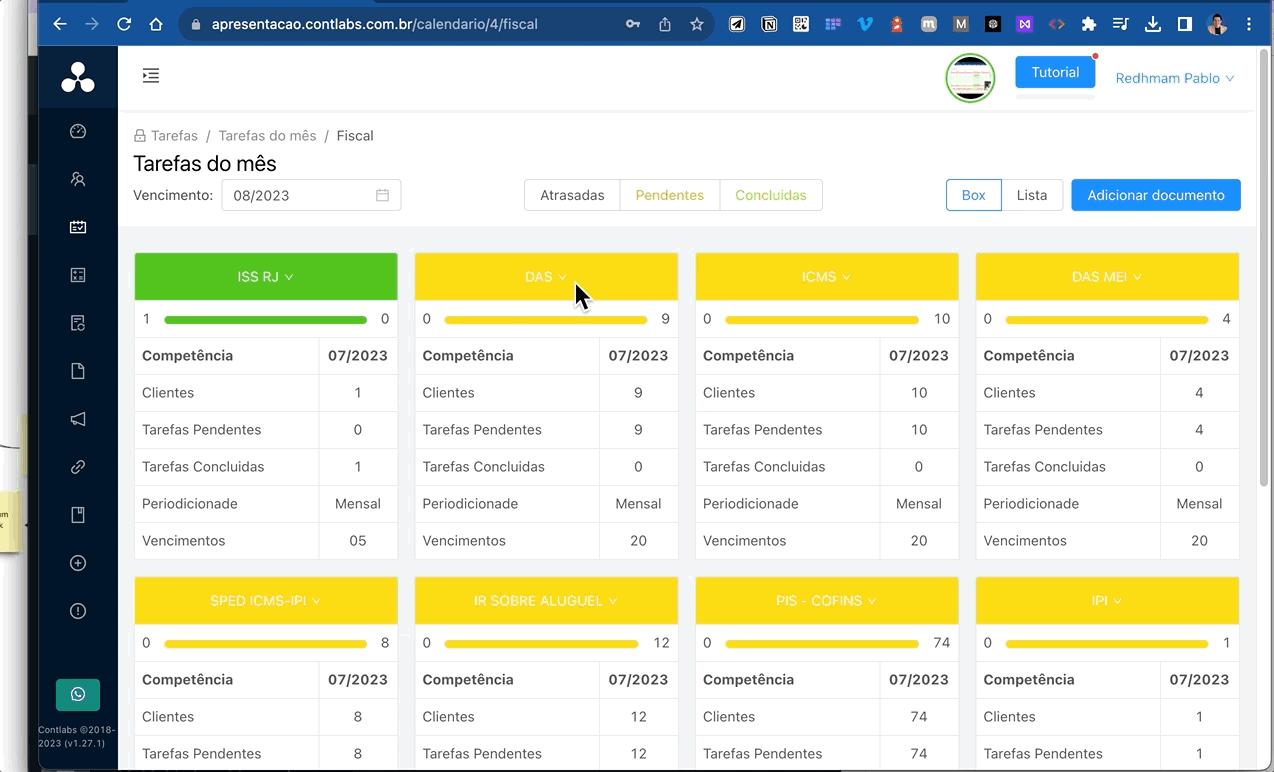Image resolution: width=1274 pixels, height=772 pixels.
Task: Switch to Box view
Action: [973, 195]
